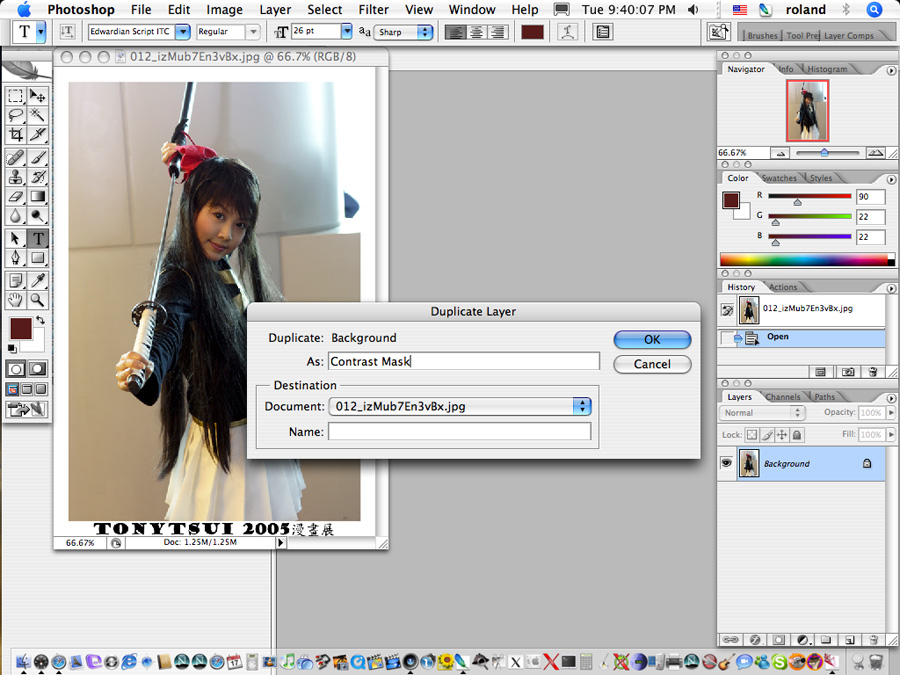Viewport: 900px width, 675px height.
Task: Pick the Lasso tool
Action: click(x=16, y=115)
